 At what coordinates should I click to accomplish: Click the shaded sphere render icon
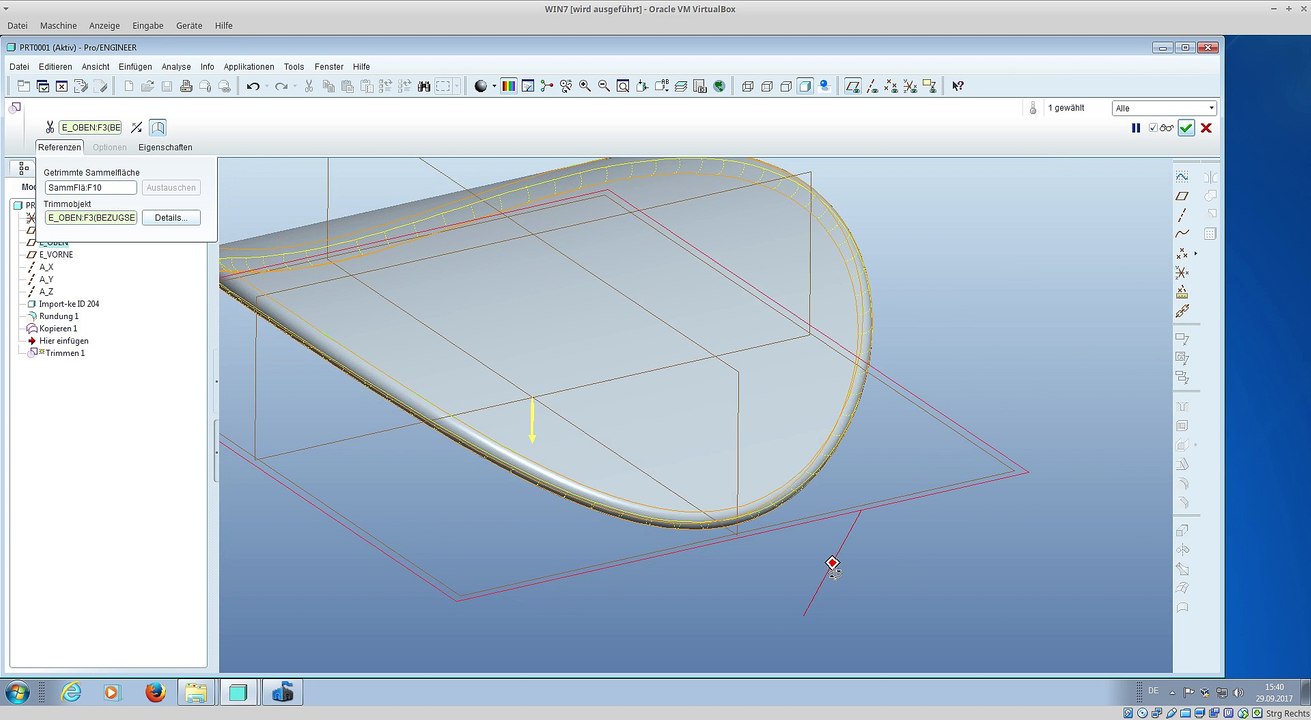[481, 86]
